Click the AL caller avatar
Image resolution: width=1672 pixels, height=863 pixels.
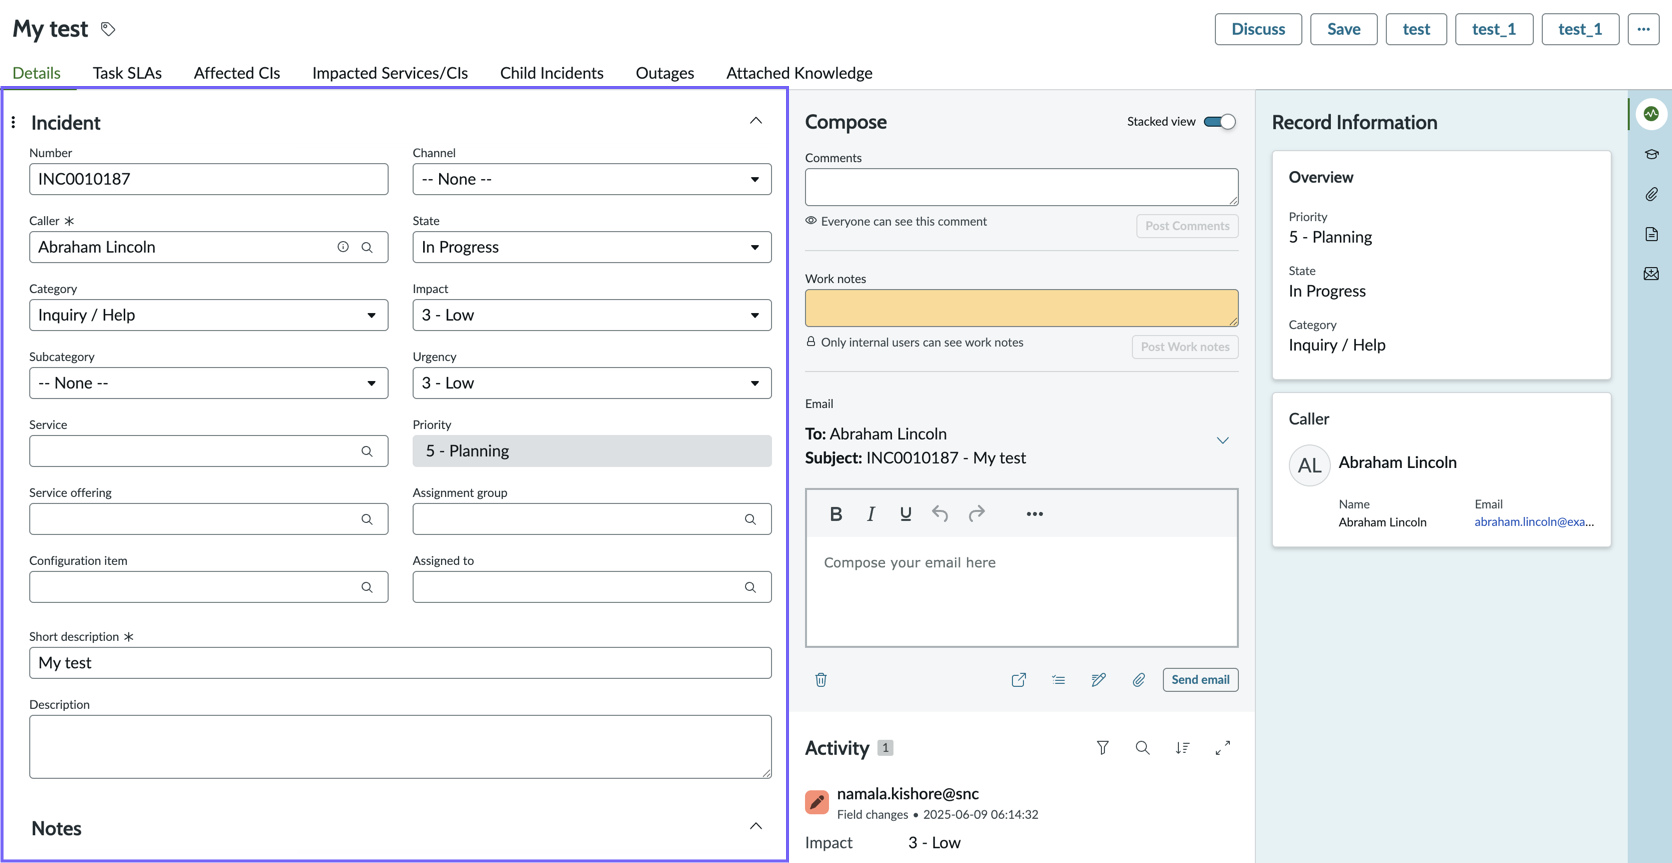pos(1309,465)
